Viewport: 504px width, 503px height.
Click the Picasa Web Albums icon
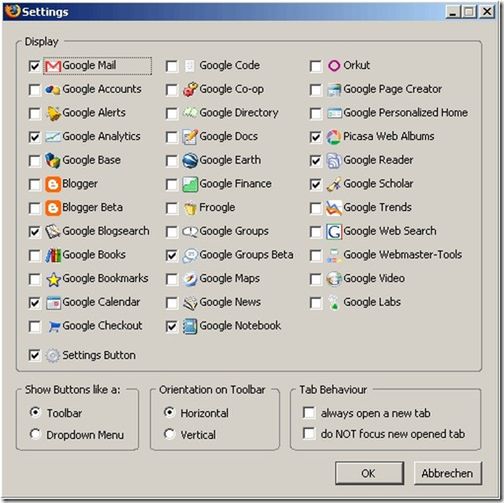(334, 137)
